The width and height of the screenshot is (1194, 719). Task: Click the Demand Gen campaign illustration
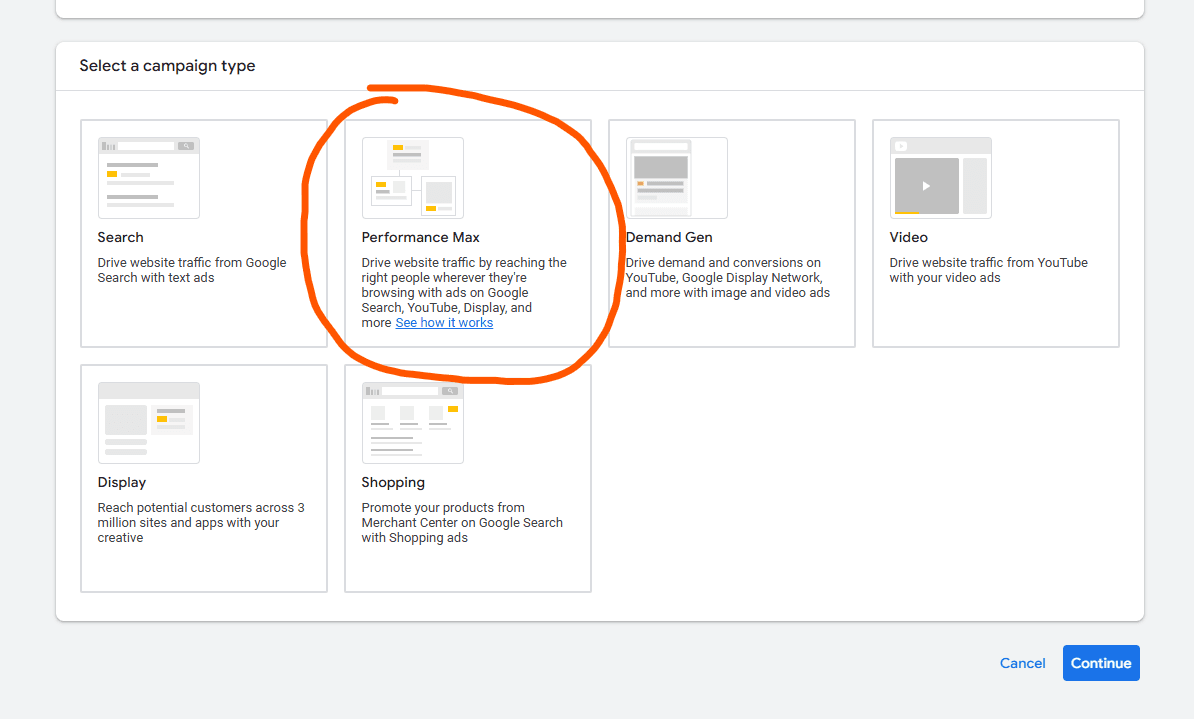click(676, 178)
